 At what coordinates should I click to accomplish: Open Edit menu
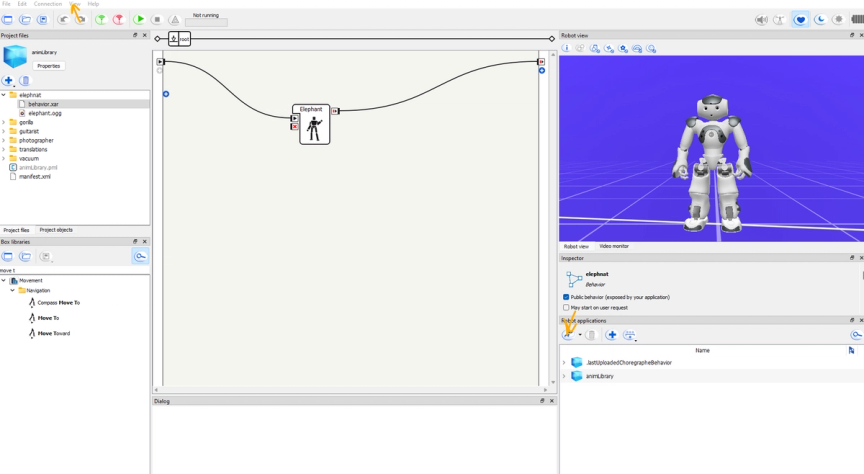click(x=22, y=4)
